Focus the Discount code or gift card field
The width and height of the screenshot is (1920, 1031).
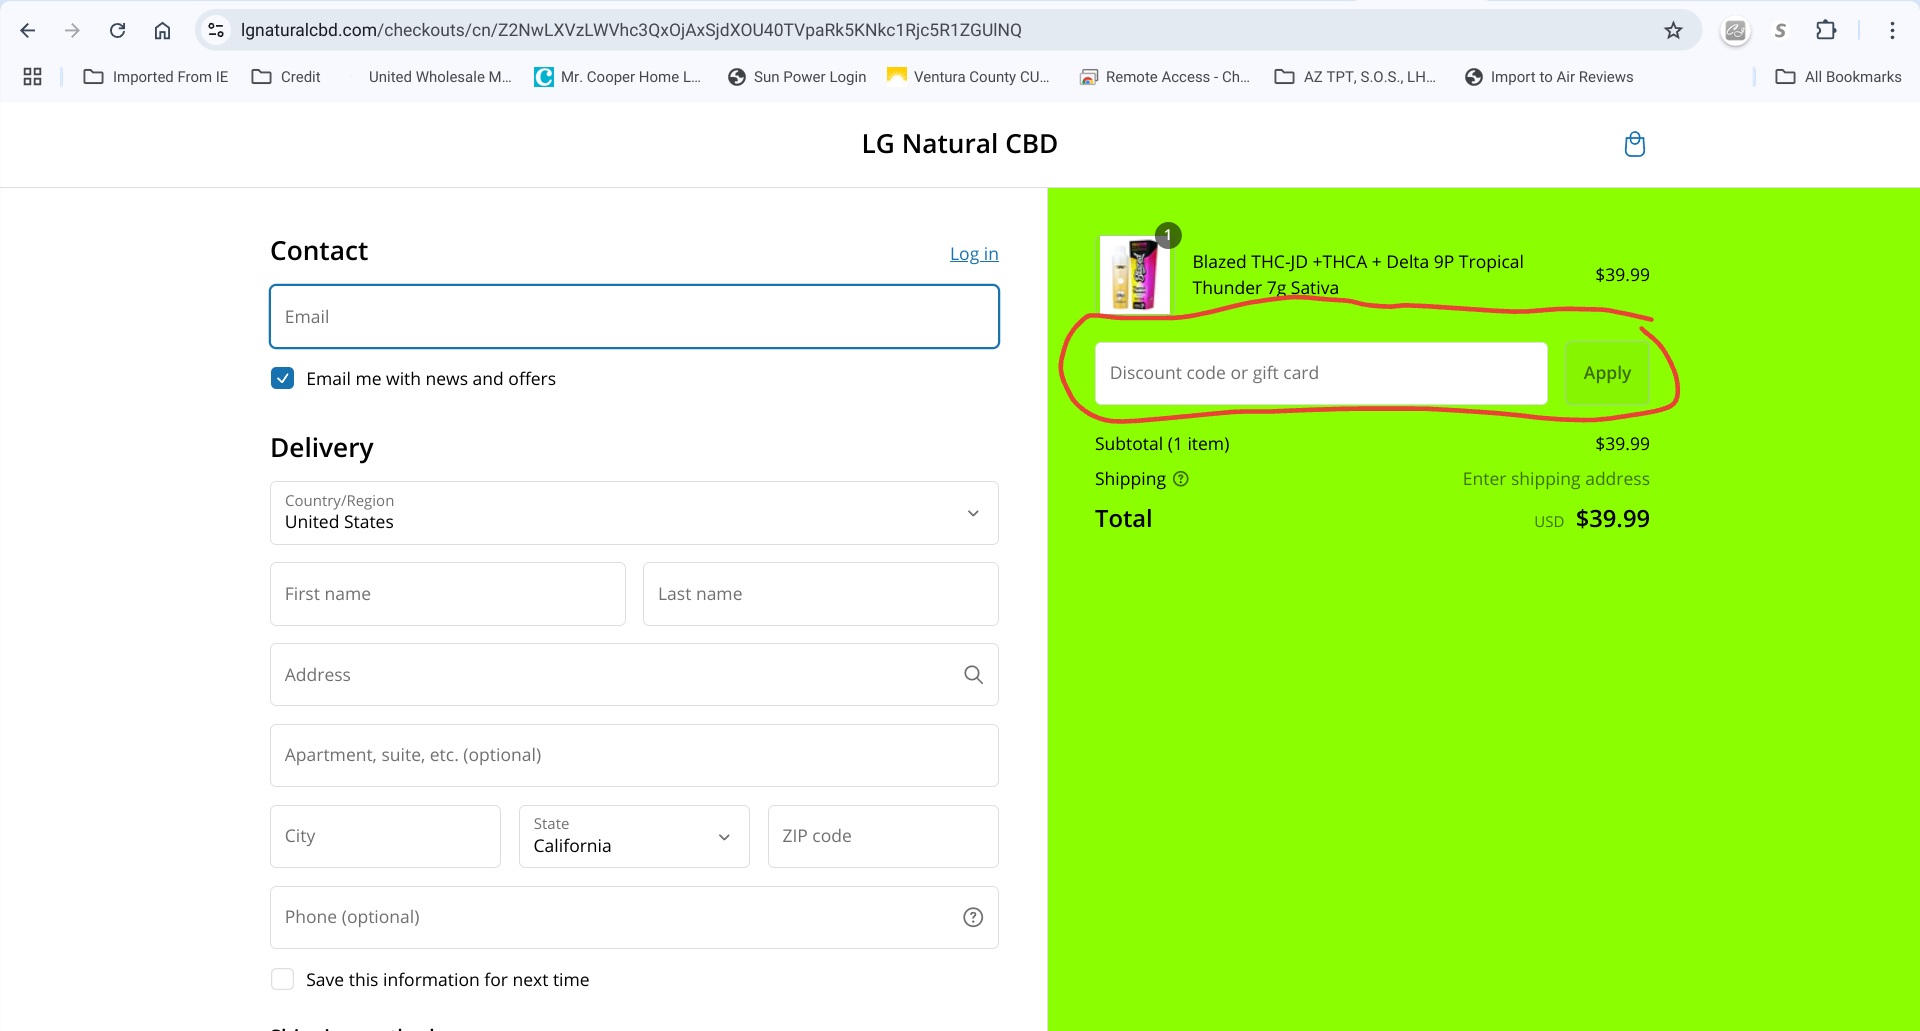point(1321,373)
